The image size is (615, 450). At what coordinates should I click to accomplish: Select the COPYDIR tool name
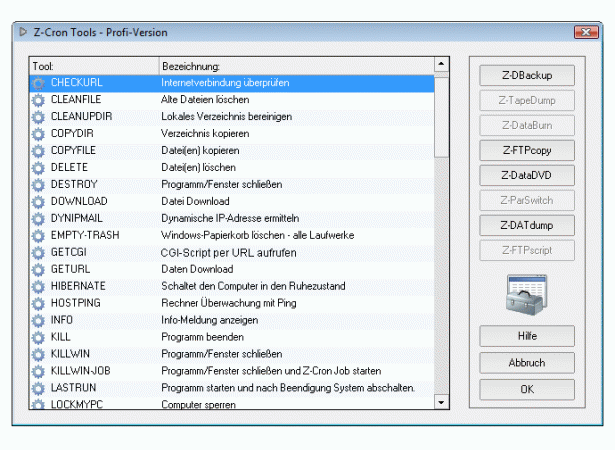(x=72, y=133)
